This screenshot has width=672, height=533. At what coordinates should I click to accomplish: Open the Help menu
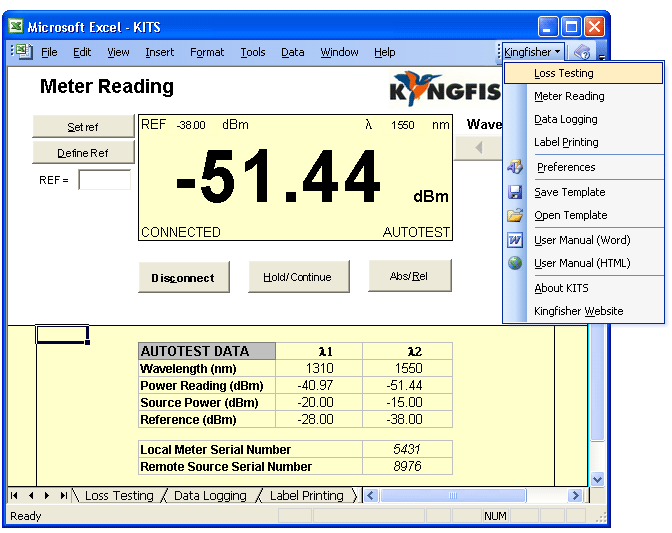384,52
